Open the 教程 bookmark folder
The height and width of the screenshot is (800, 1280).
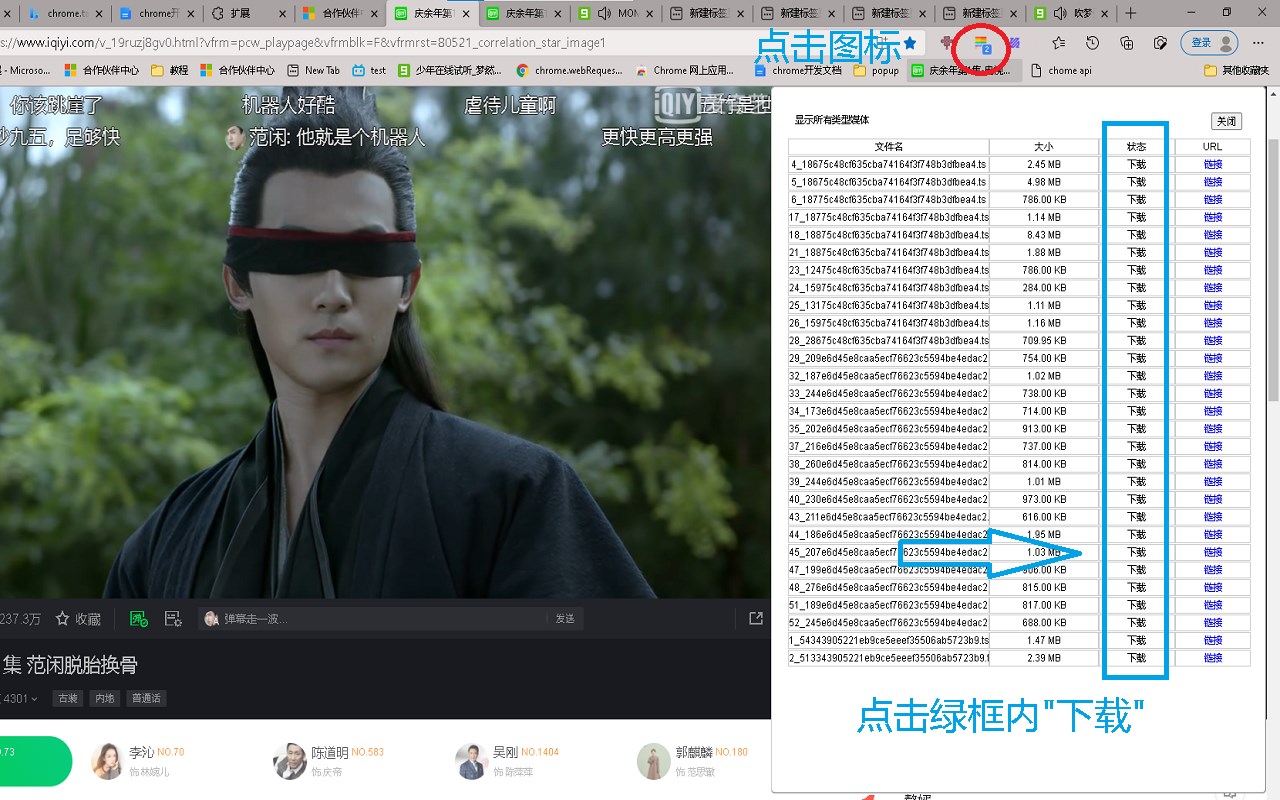coord(170,70)
